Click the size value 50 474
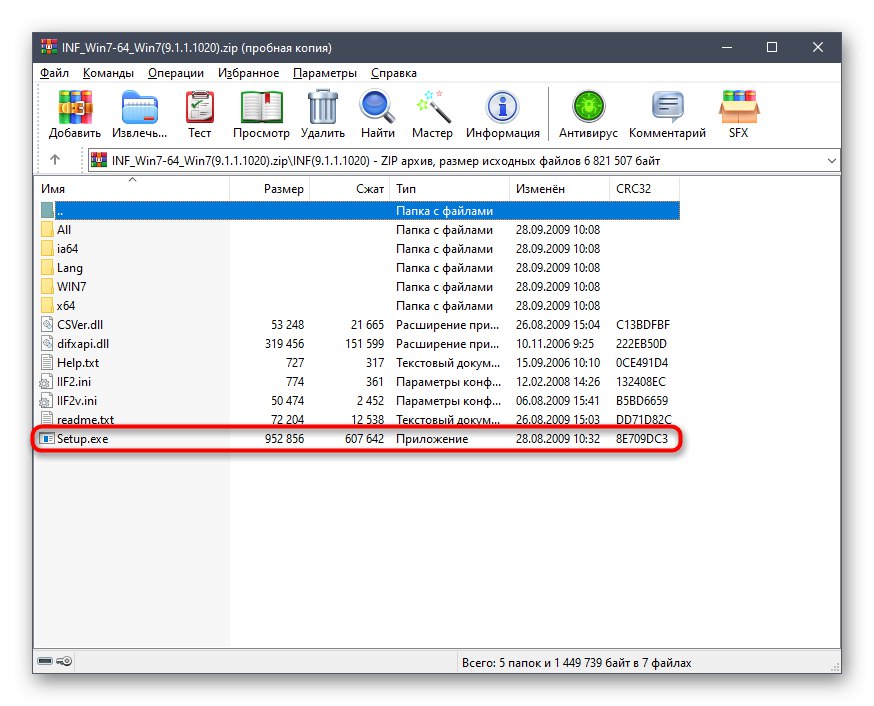The height and width of the screenshot is (706, 874). tap(288, 401)
